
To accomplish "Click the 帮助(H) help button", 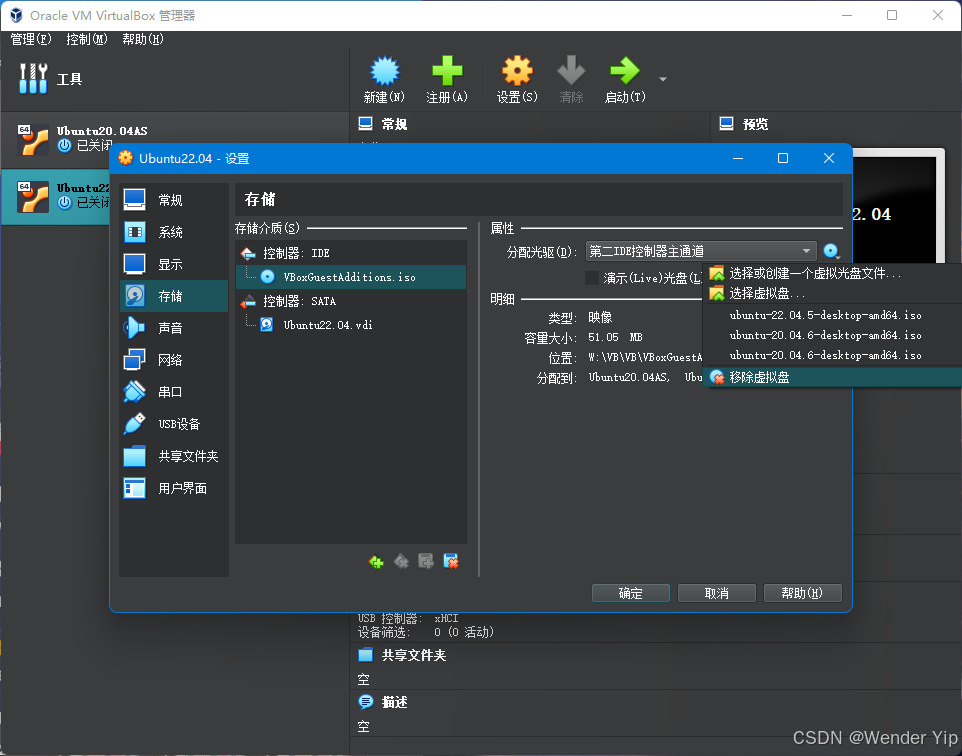I will [802, 593].
